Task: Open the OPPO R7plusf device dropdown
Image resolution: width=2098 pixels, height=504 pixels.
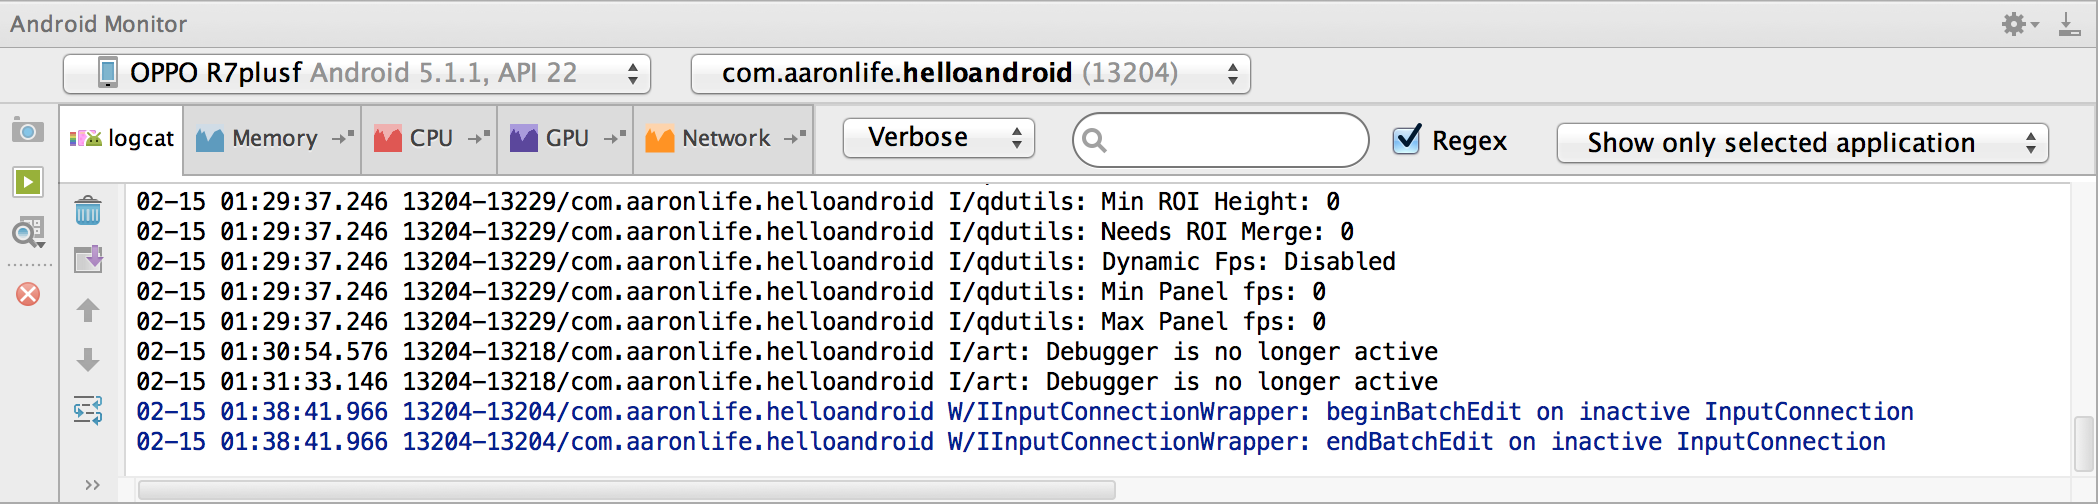Action: coord(357,73)
